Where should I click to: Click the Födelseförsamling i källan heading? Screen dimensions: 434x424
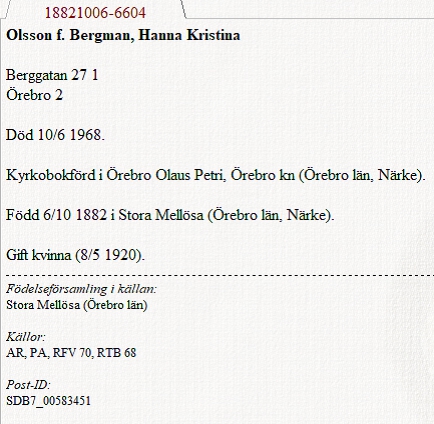point(81,289)
